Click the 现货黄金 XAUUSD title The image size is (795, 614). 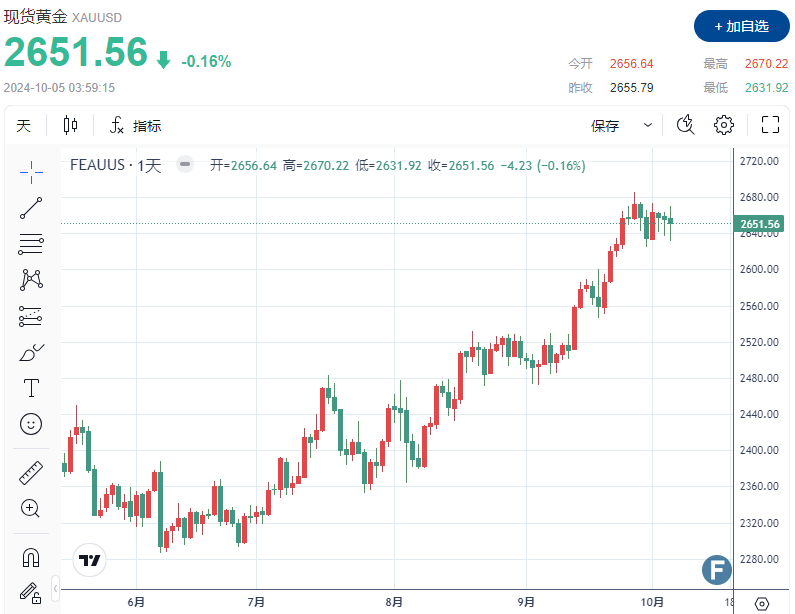click(x=63, y=17)
